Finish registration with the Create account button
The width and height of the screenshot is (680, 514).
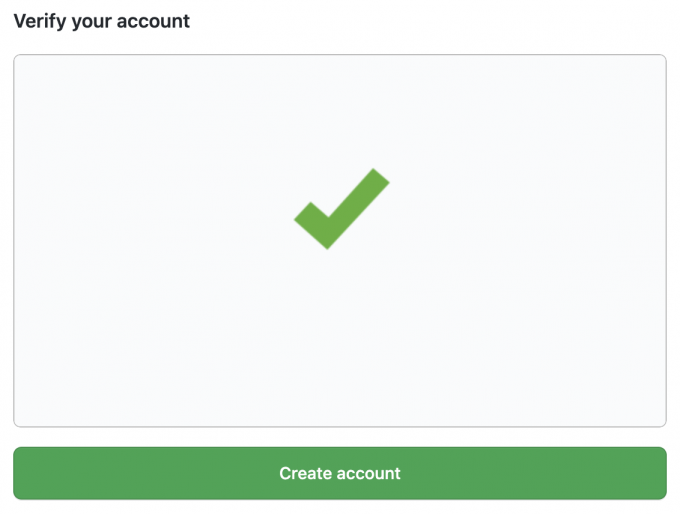tap(340, 473)
